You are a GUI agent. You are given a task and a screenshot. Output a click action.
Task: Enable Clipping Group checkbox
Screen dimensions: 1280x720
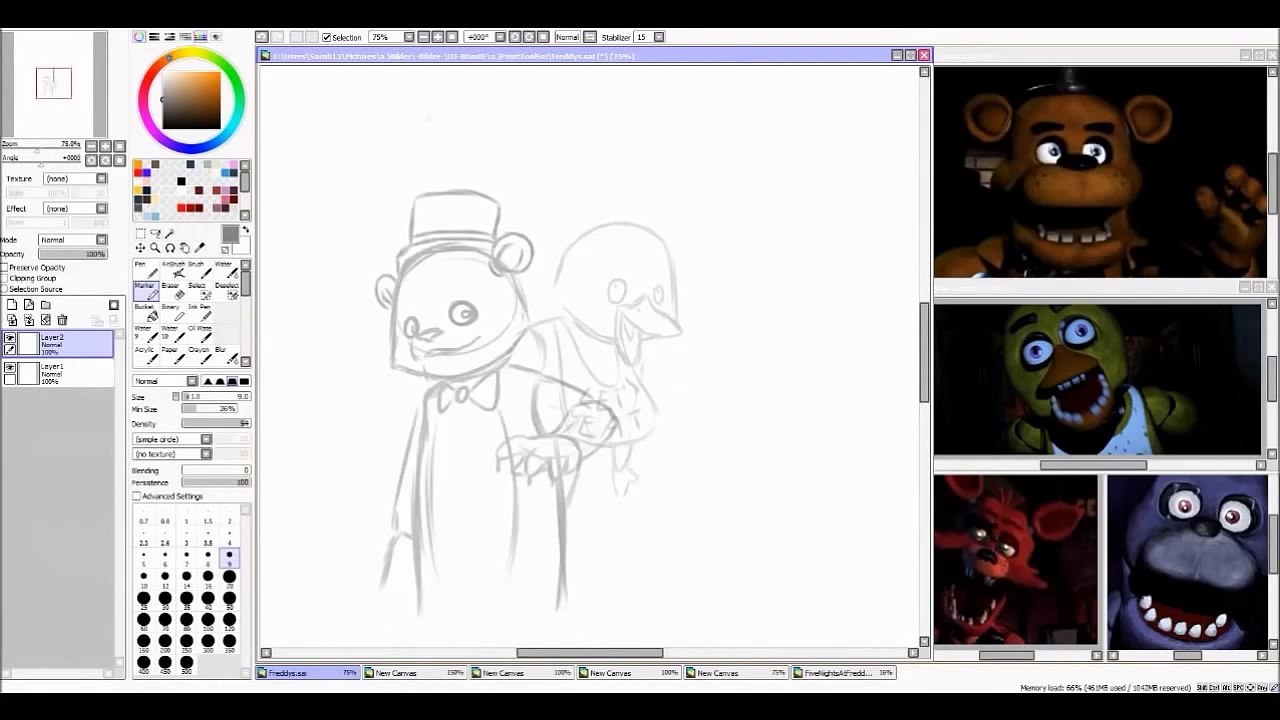point(4,278)
